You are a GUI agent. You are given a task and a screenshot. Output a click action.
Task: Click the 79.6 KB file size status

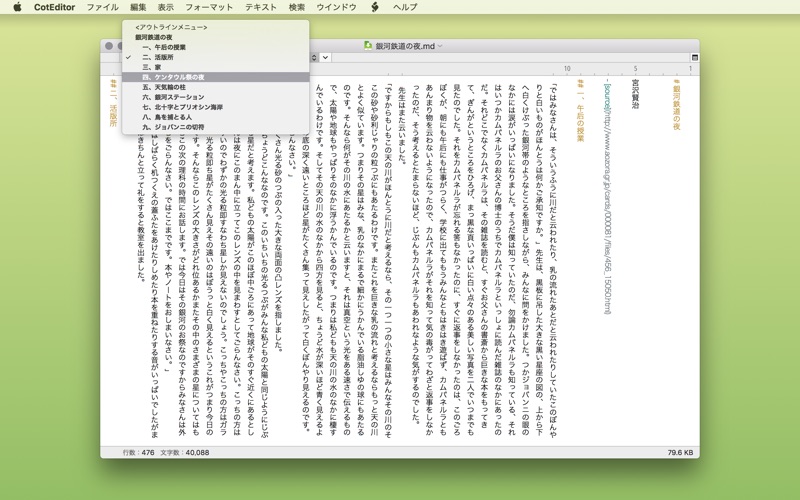(680, 452)
